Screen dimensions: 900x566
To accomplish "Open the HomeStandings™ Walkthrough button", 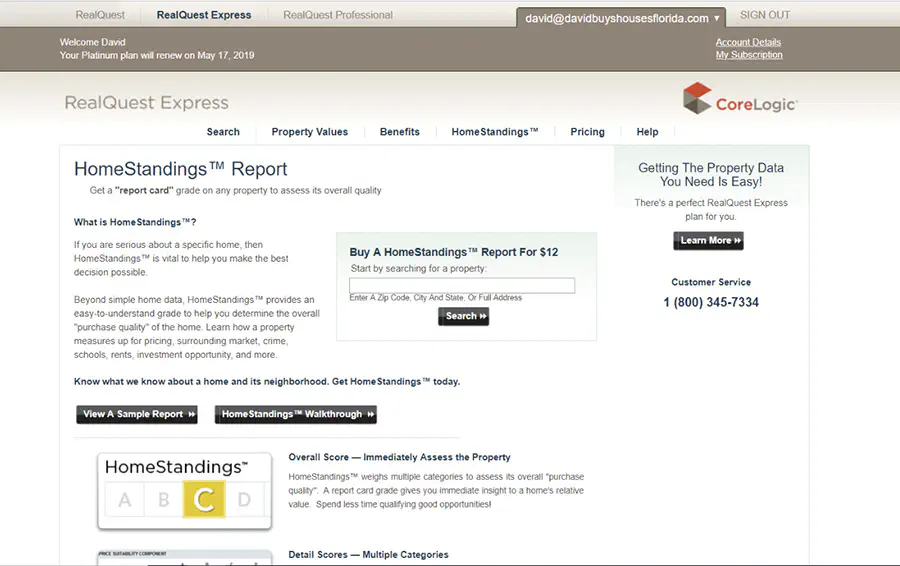I will 295,414.
